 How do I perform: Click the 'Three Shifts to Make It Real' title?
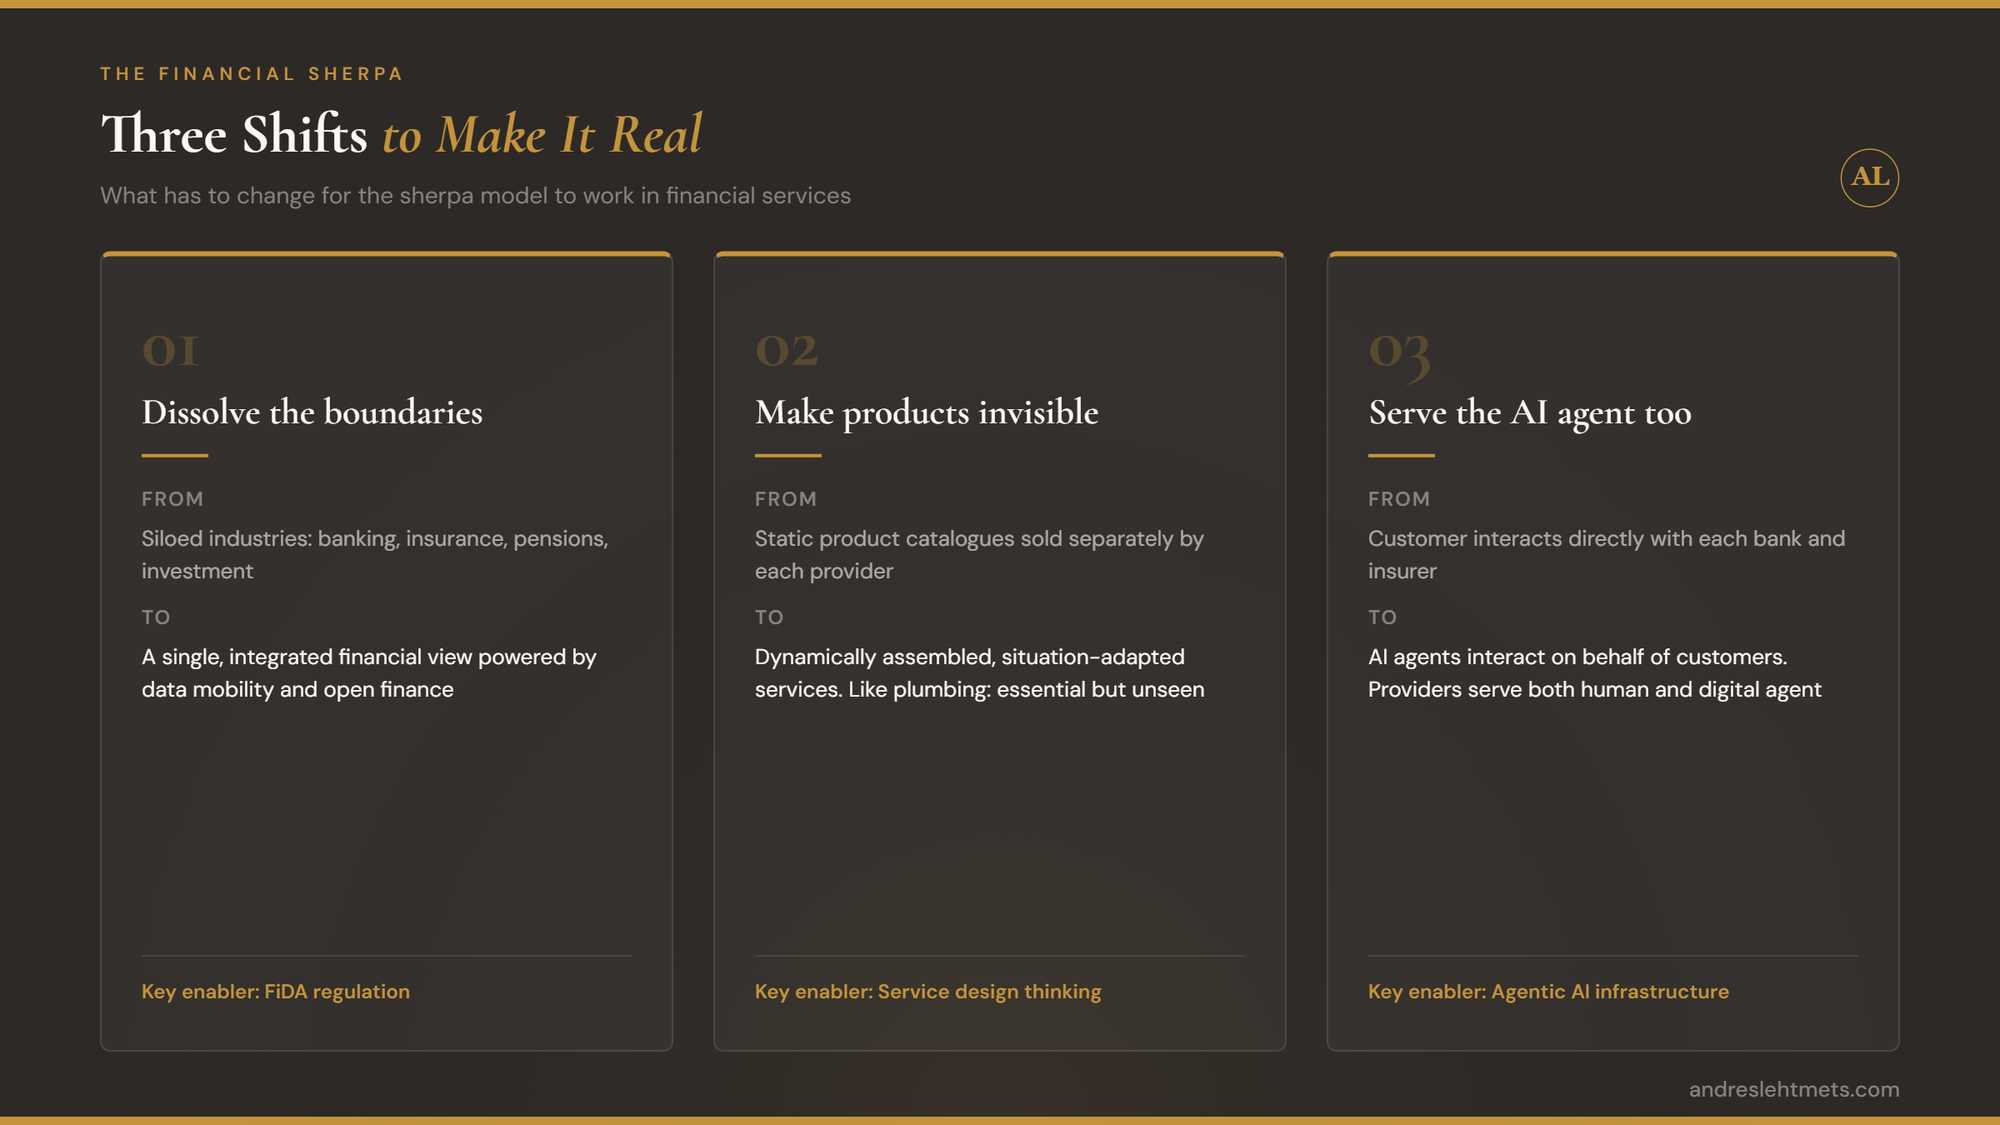pos(401,134)
